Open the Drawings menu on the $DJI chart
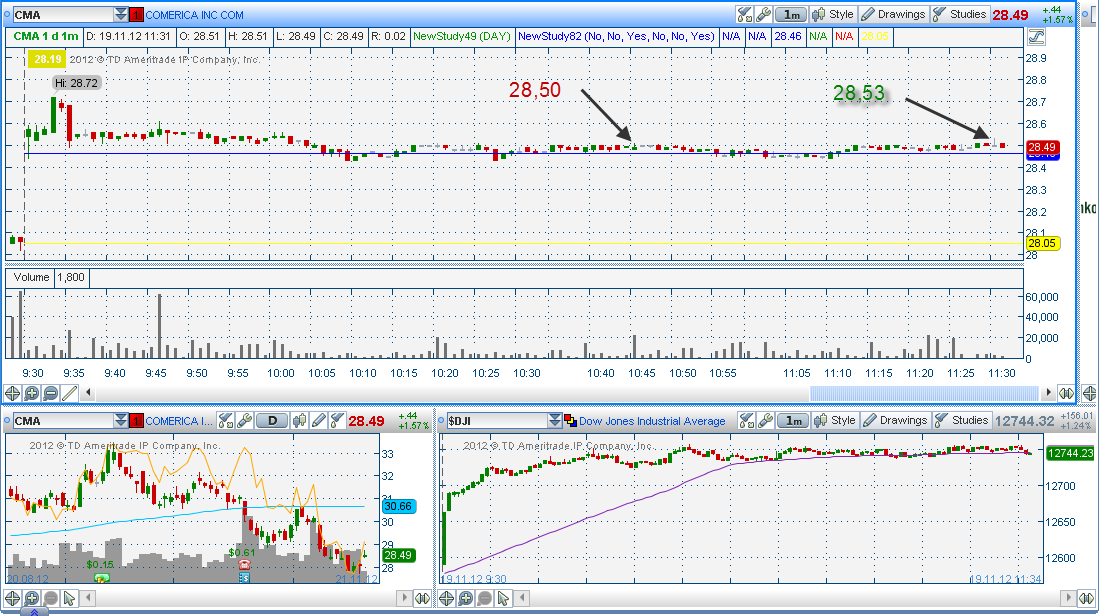This screenshot has width=1099, height=616. pyautogui.click(x=896, y=420)
